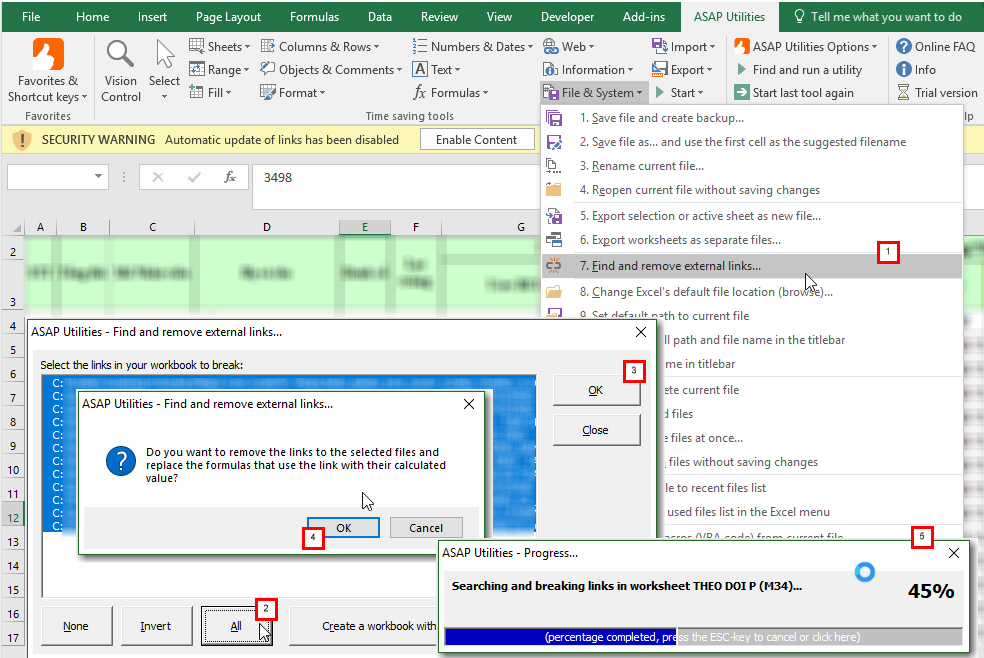The height and width of the screenshot is (658, 984).
Task: Collapse the File & System dropdown
Action: click(x=593, y=93)
